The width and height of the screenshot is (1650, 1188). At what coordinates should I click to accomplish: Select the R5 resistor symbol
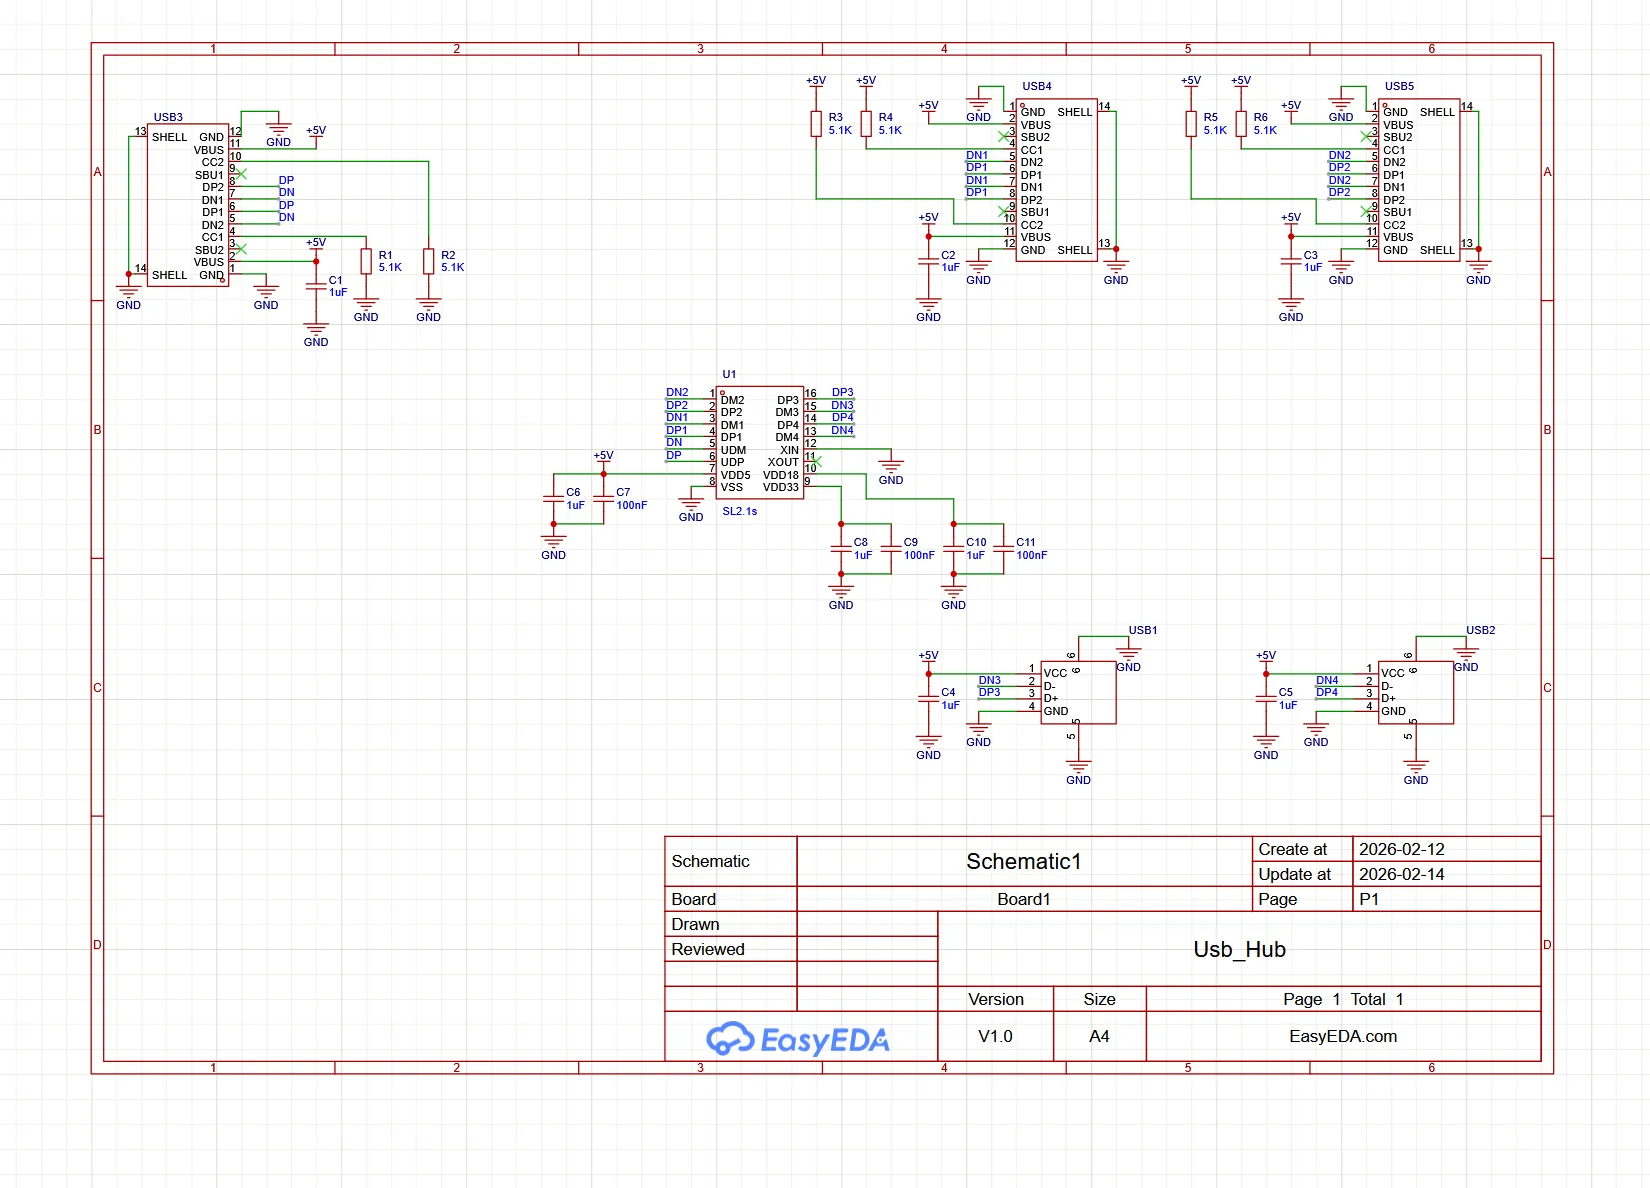1191,124
